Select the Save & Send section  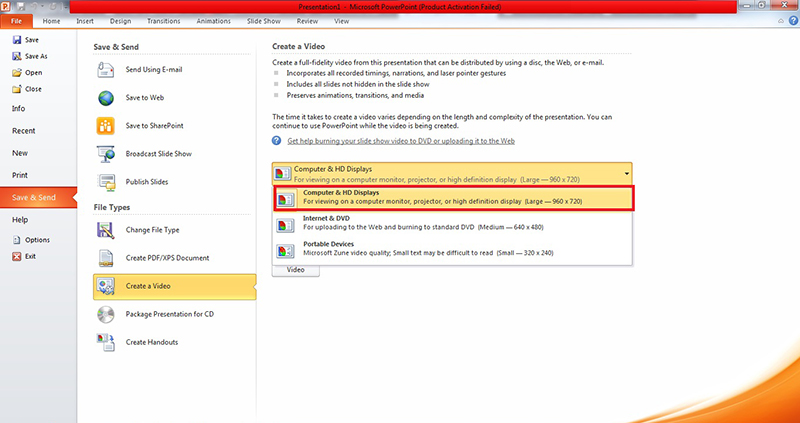pos(38,197)
